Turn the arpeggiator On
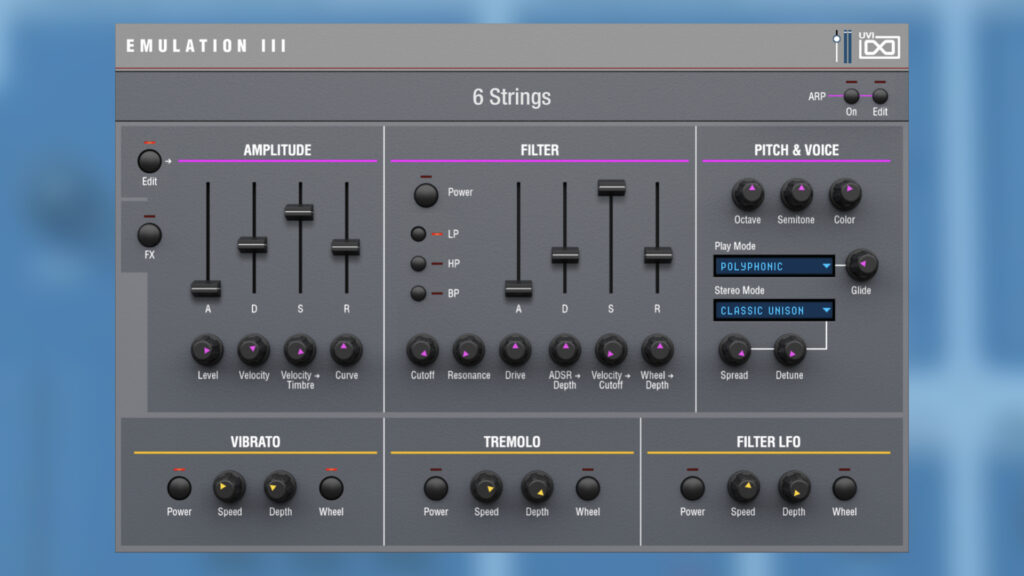The height and width of the screenshot is (576, 1024). 851,98
